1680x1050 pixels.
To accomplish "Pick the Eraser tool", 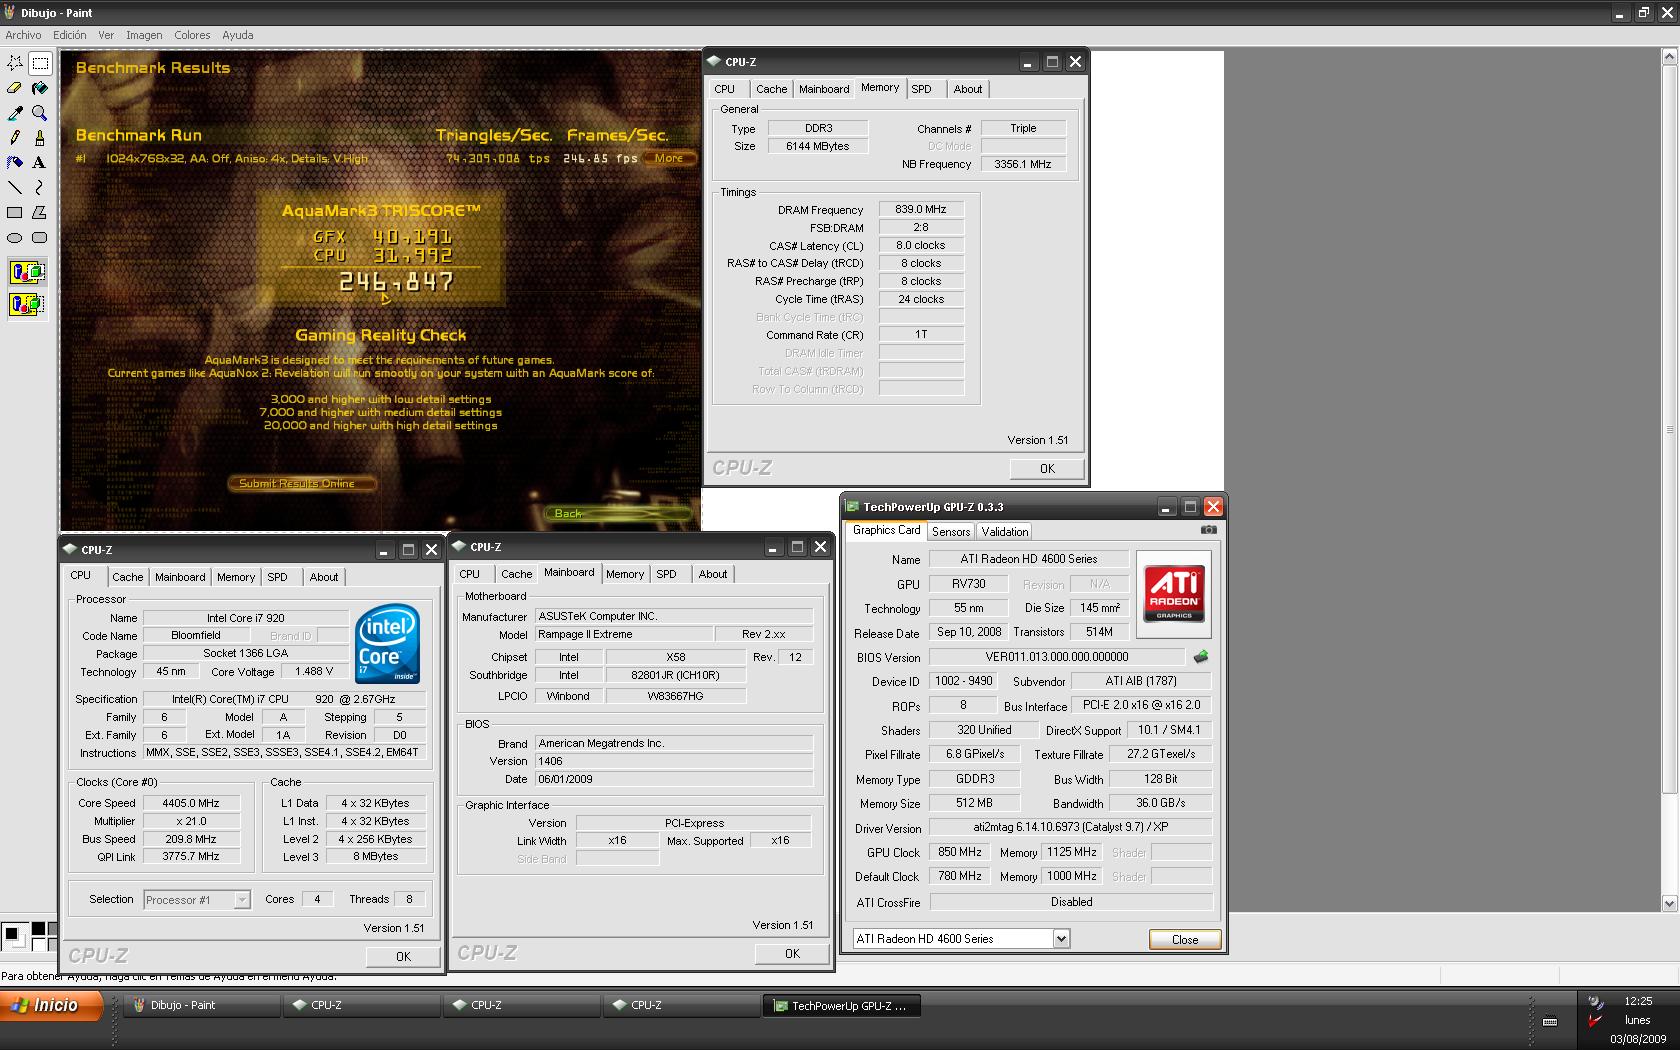I will [x=15, y=88].
